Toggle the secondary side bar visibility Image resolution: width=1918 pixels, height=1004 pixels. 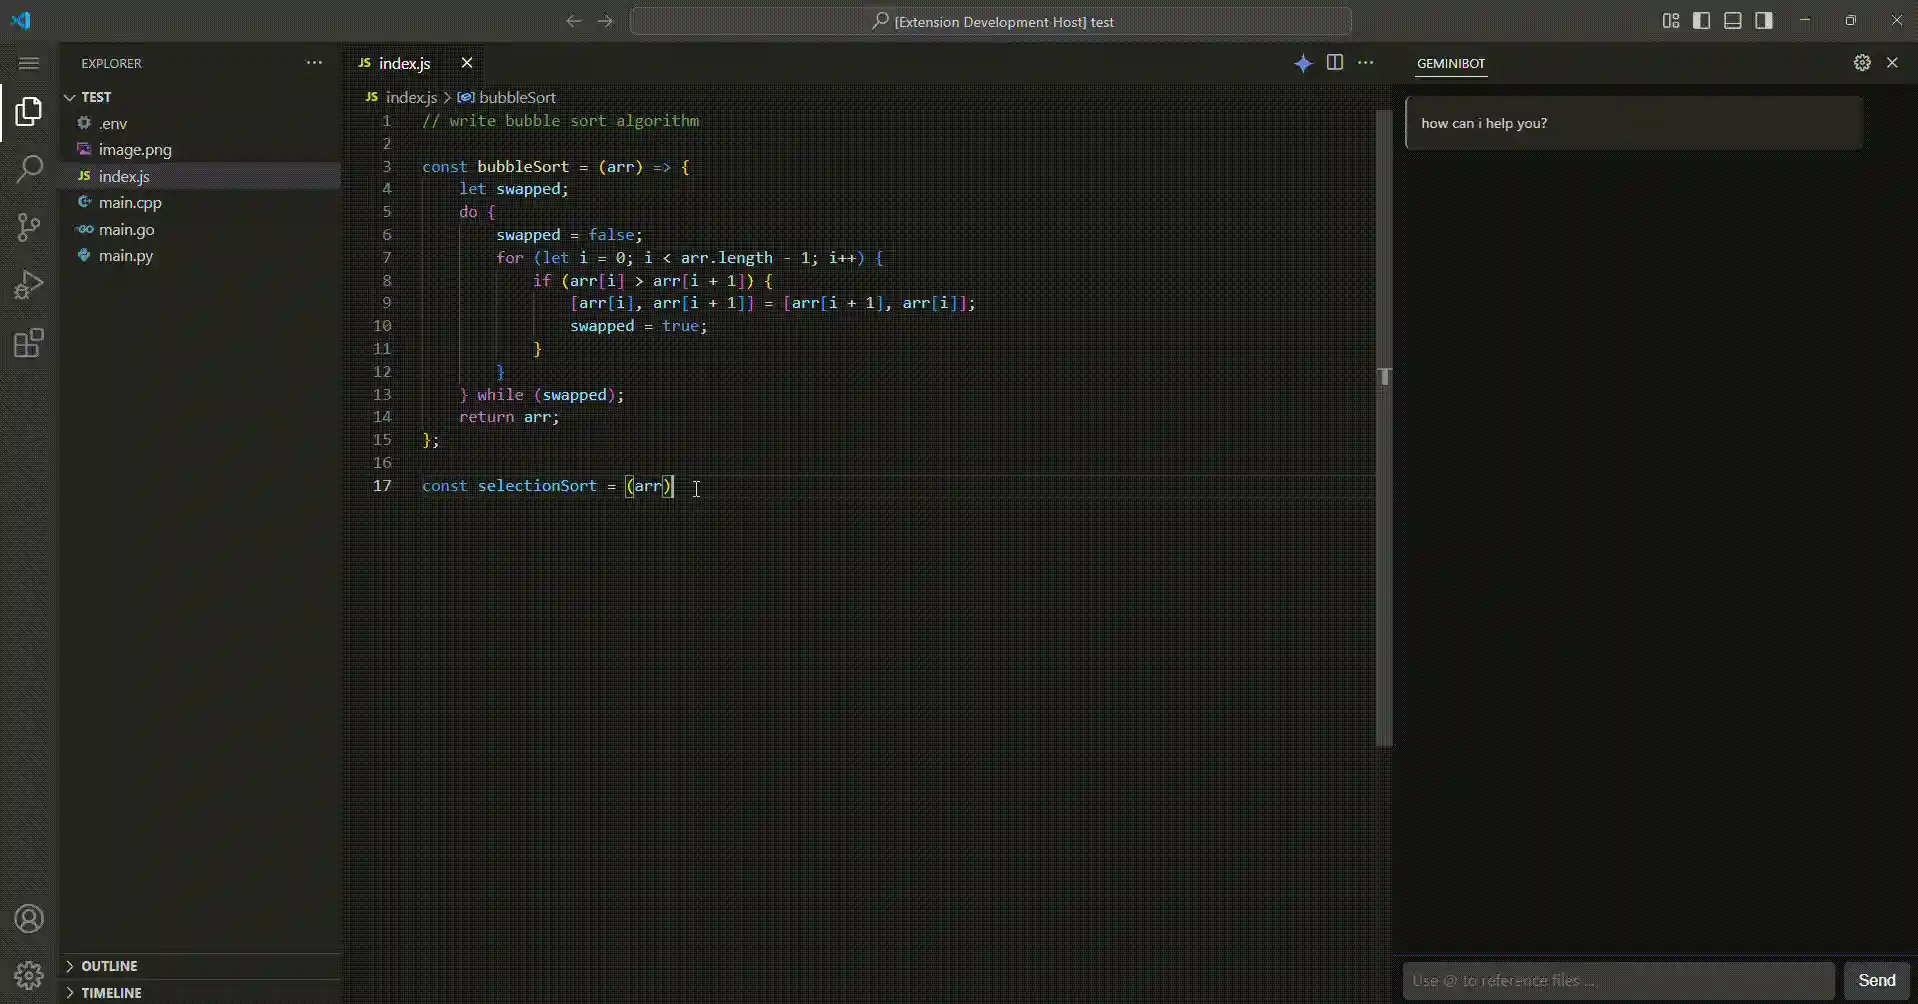pos(1764,21)
